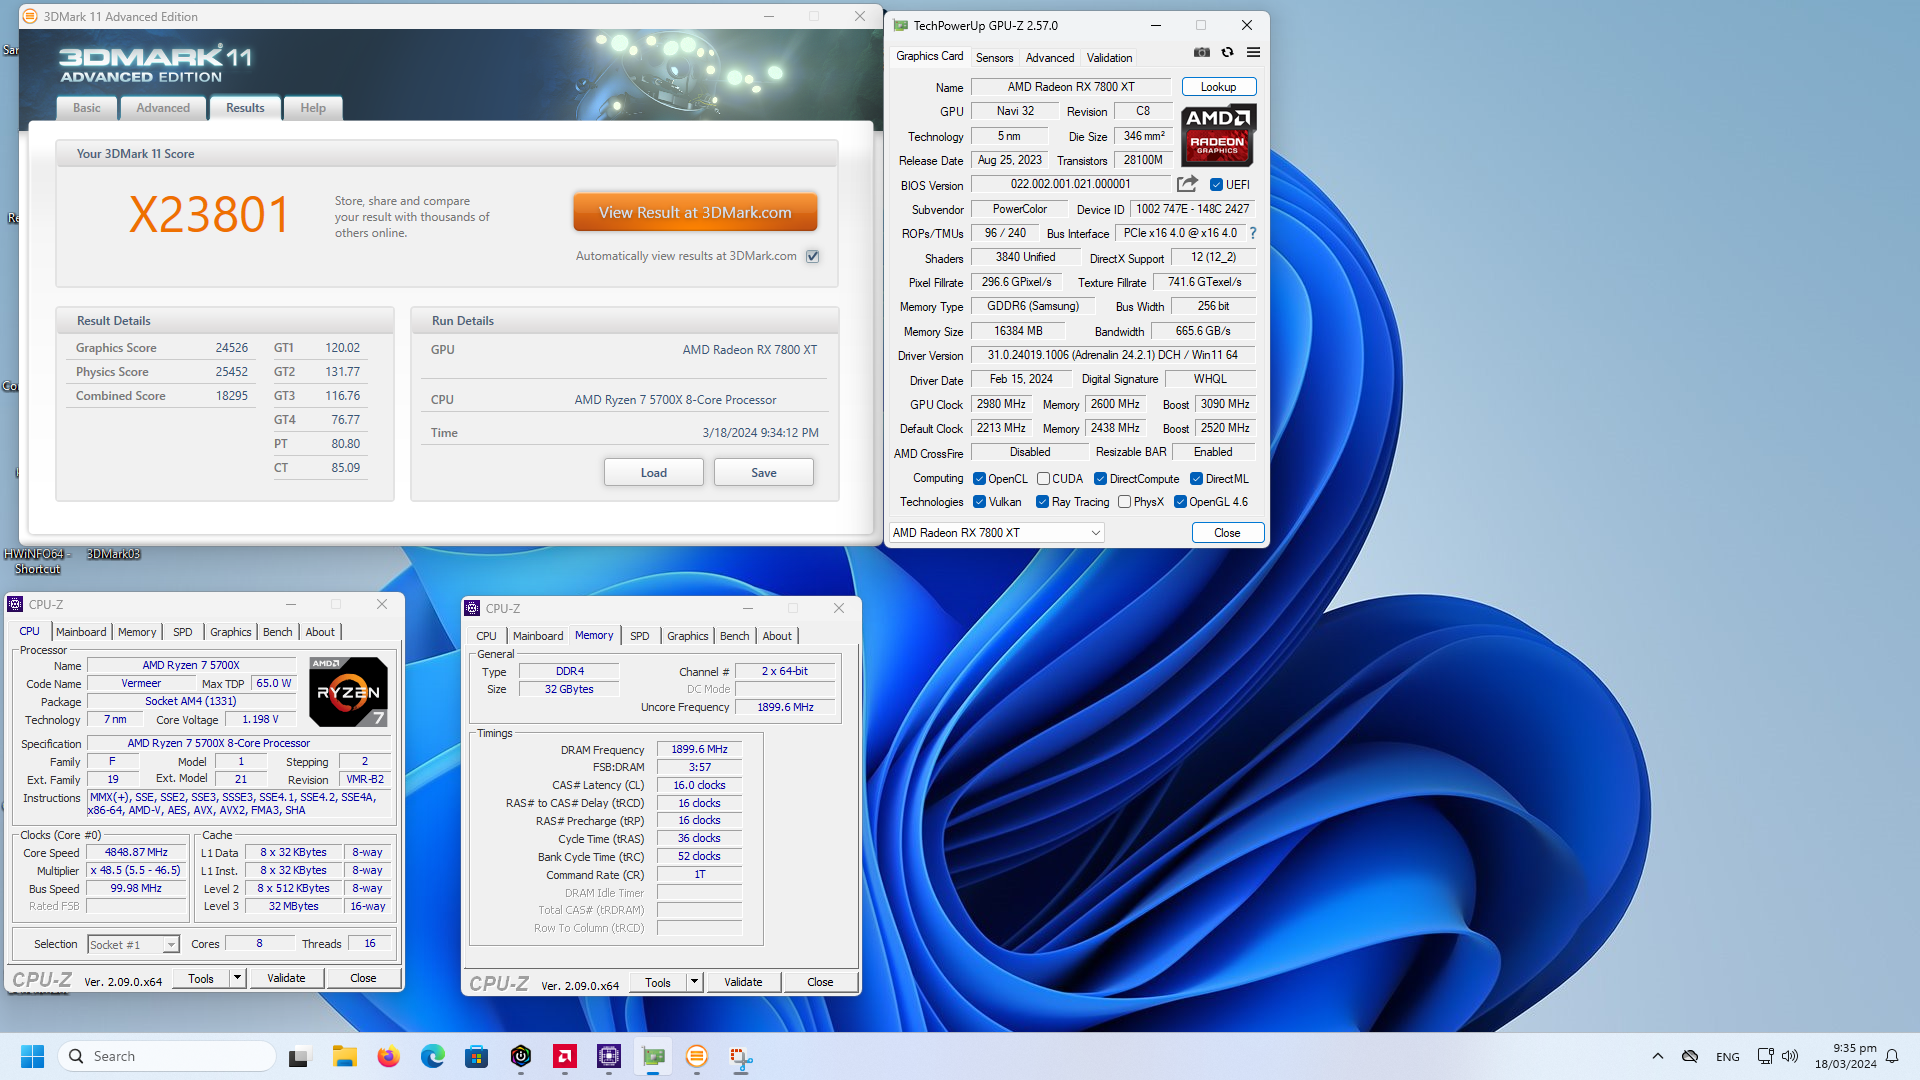Click the cloud sync icon in system tray
1920x1080 pixels.
1690,1056
